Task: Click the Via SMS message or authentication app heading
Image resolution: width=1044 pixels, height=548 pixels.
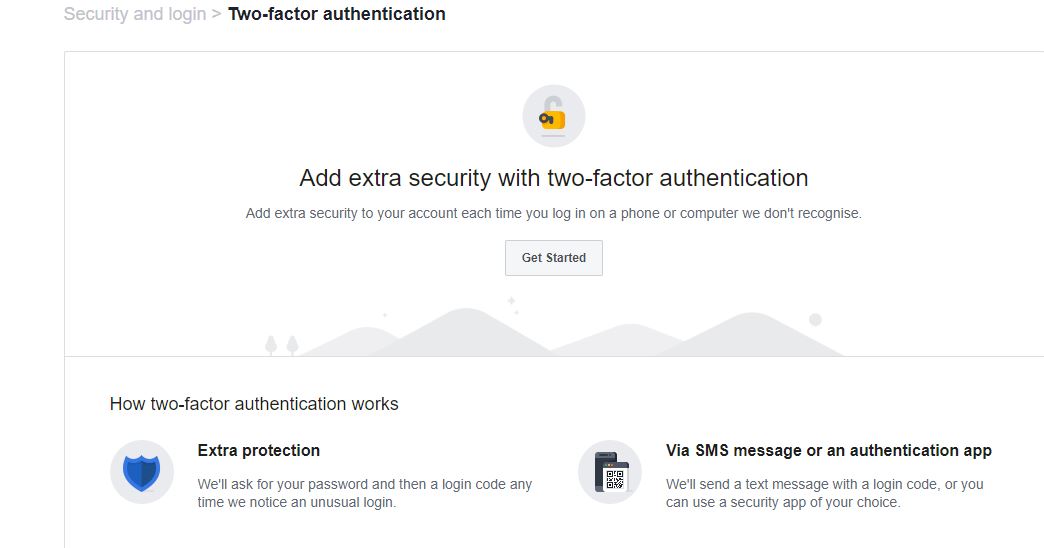Action: click(828, 450)
